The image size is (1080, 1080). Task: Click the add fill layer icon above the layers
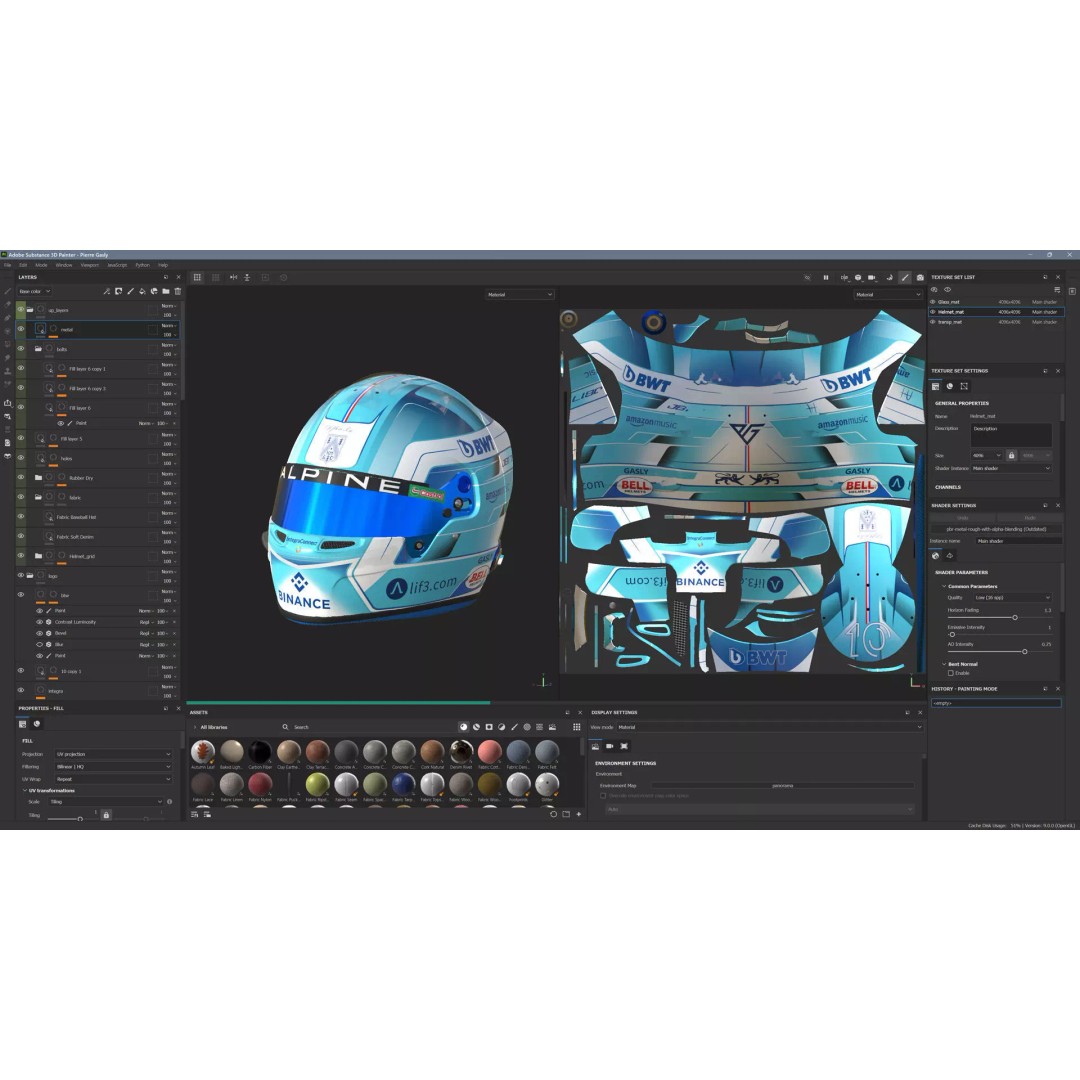142,291
